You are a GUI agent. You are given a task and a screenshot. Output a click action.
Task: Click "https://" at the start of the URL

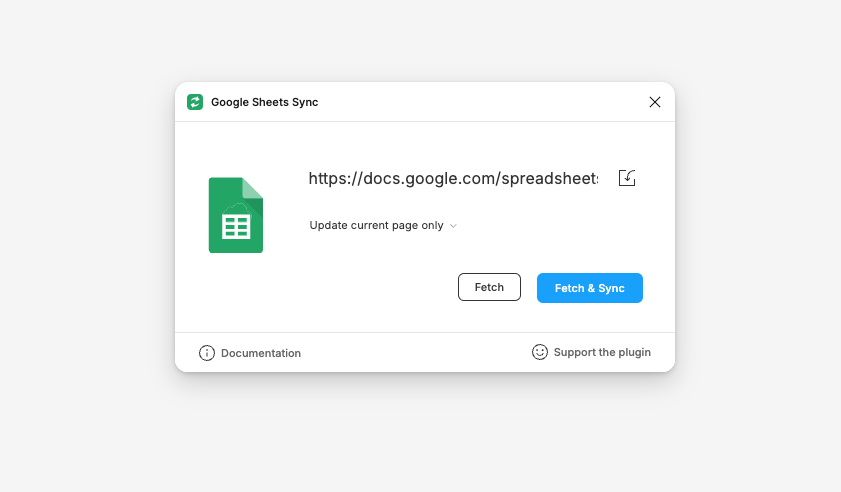pos(327,178)
